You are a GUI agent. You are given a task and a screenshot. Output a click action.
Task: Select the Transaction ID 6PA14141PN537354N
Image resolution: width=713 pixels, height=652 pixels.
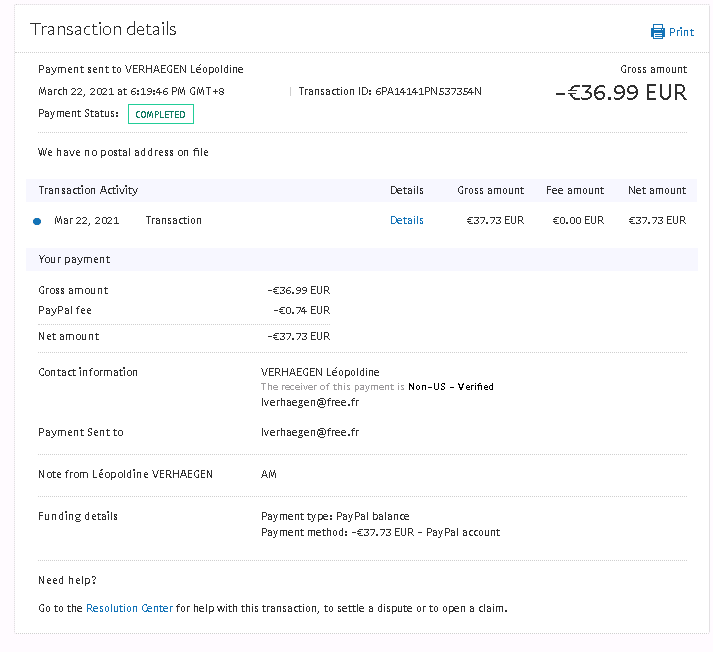point(428,92)
